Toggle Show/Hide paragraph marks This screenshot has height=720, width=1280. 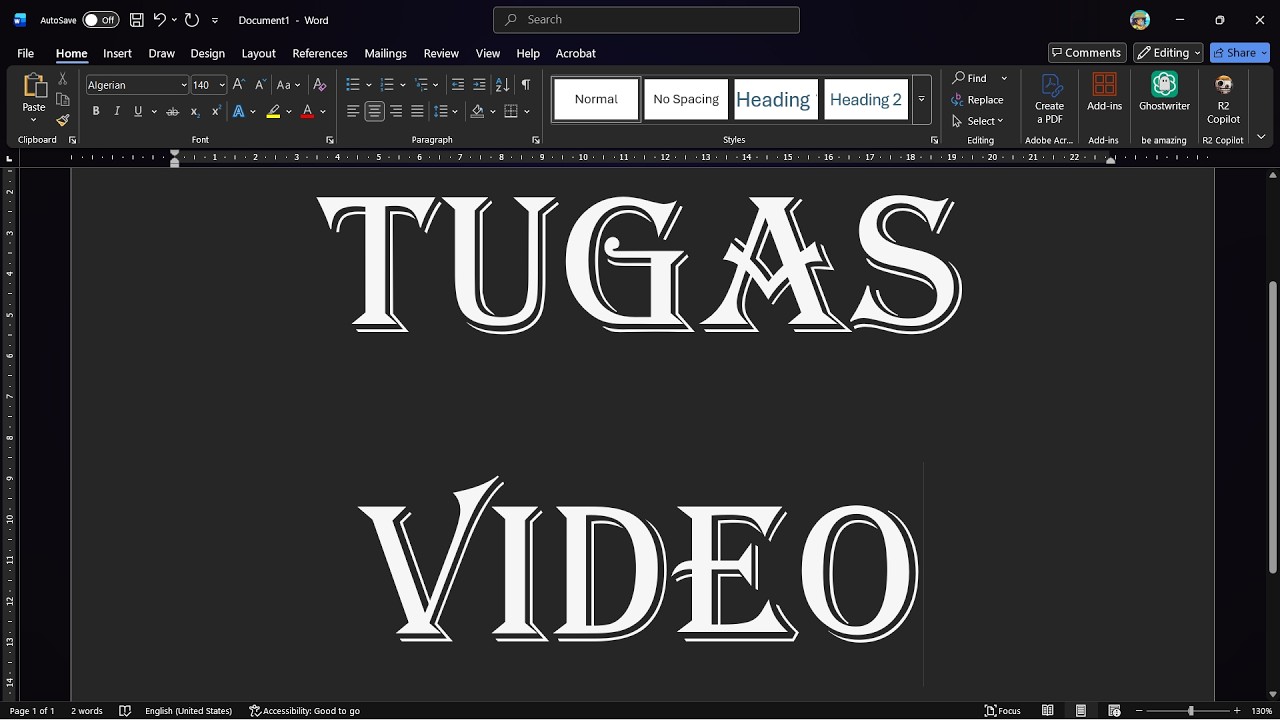click(x=526, y=85)
